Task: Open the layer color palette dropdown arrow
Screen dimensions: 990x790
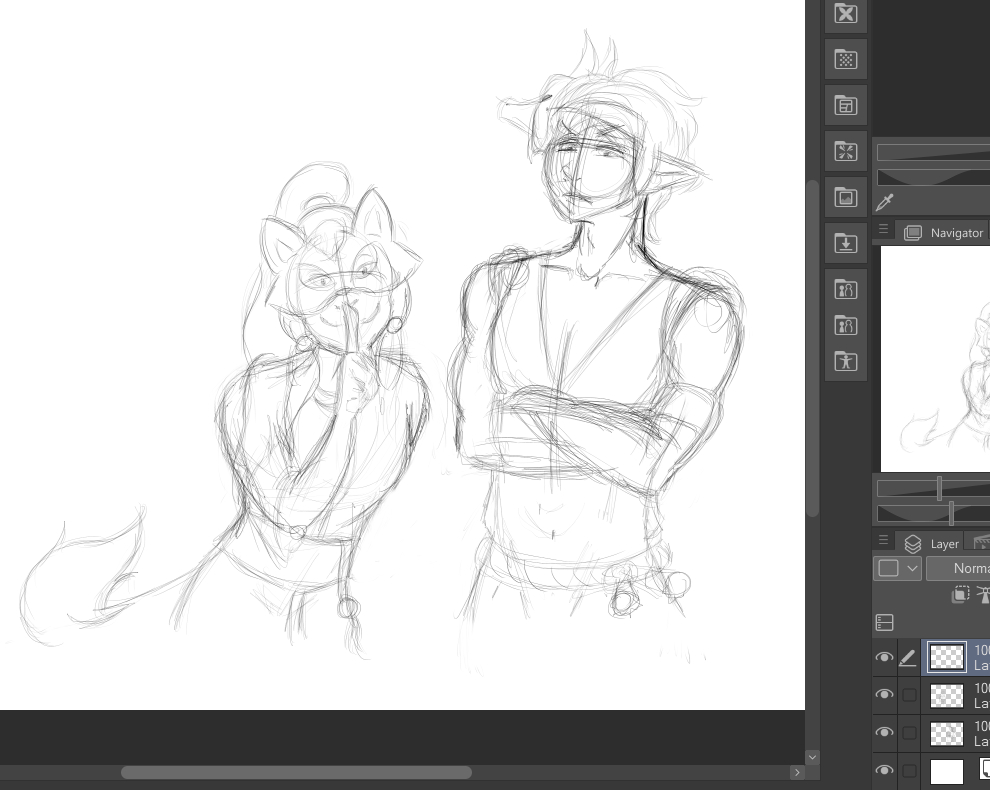Action: pos(912,568)
